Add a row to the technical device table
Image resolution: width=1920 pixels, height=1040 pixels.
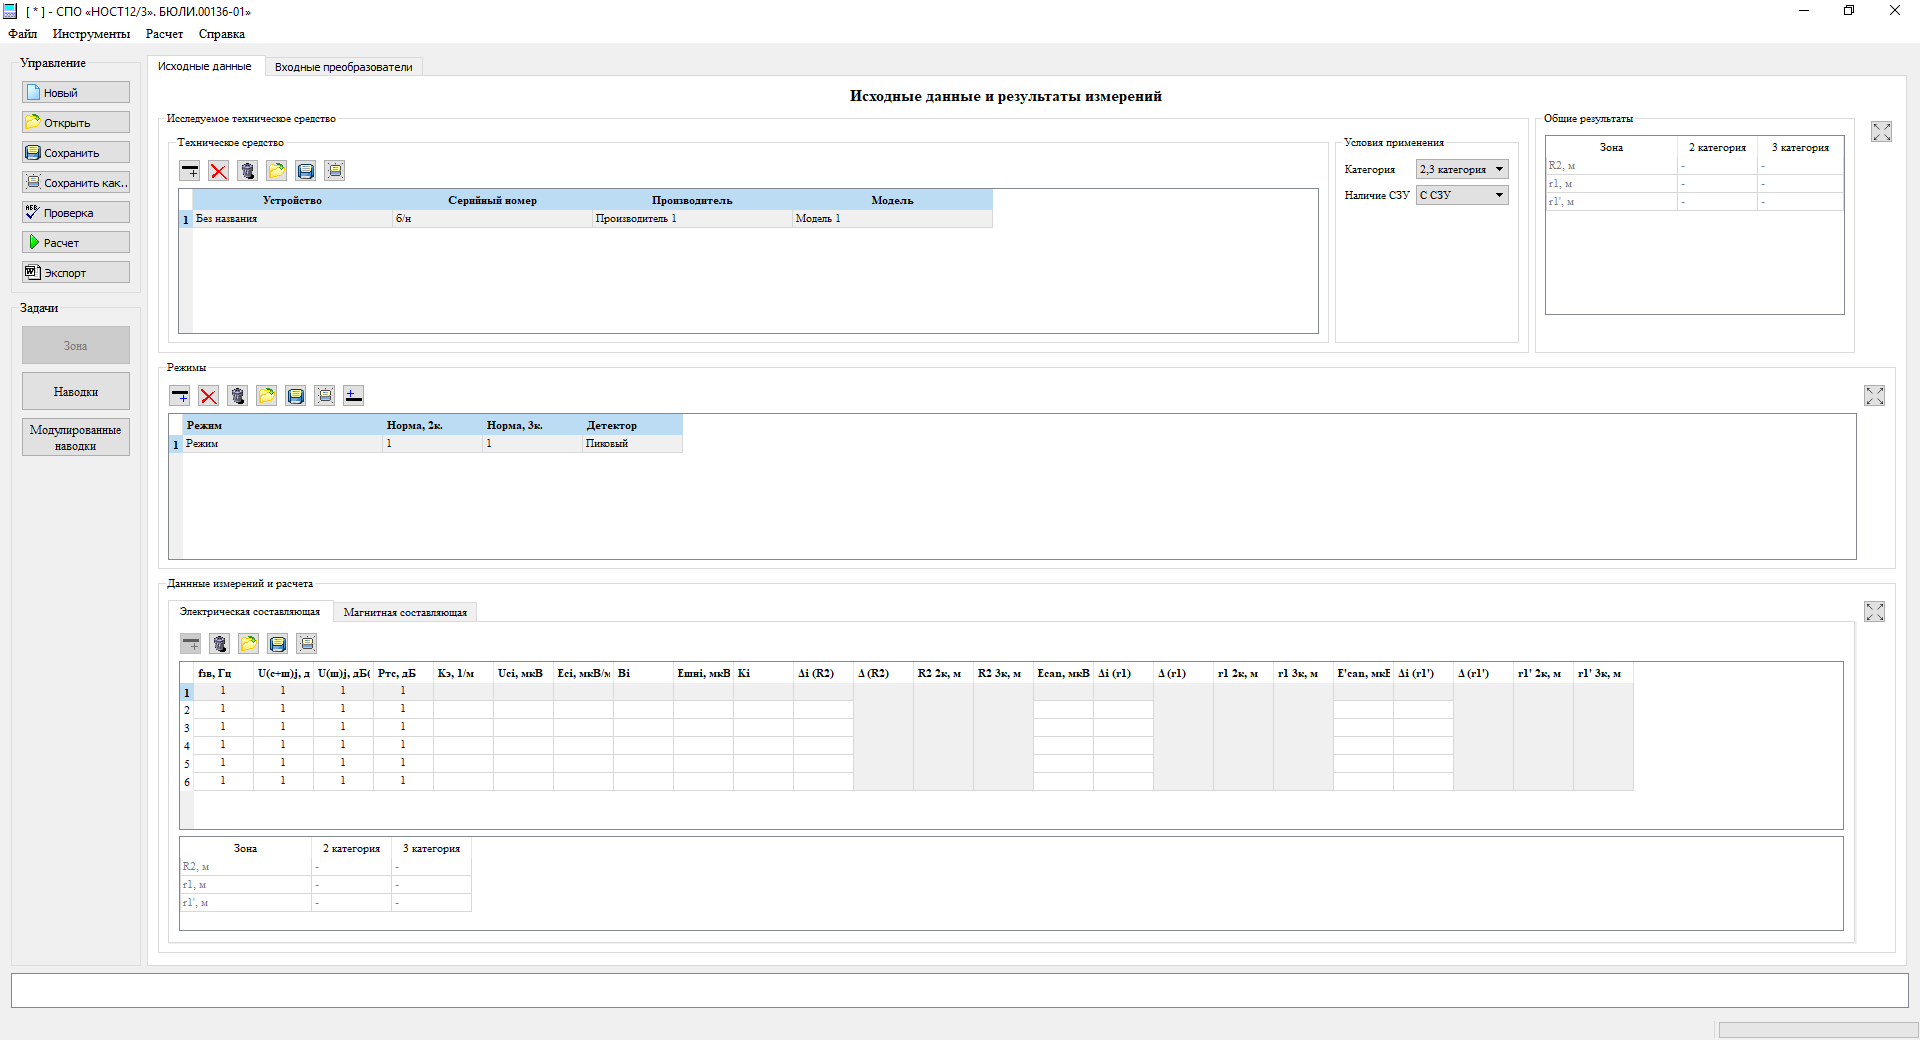(190, 171)
